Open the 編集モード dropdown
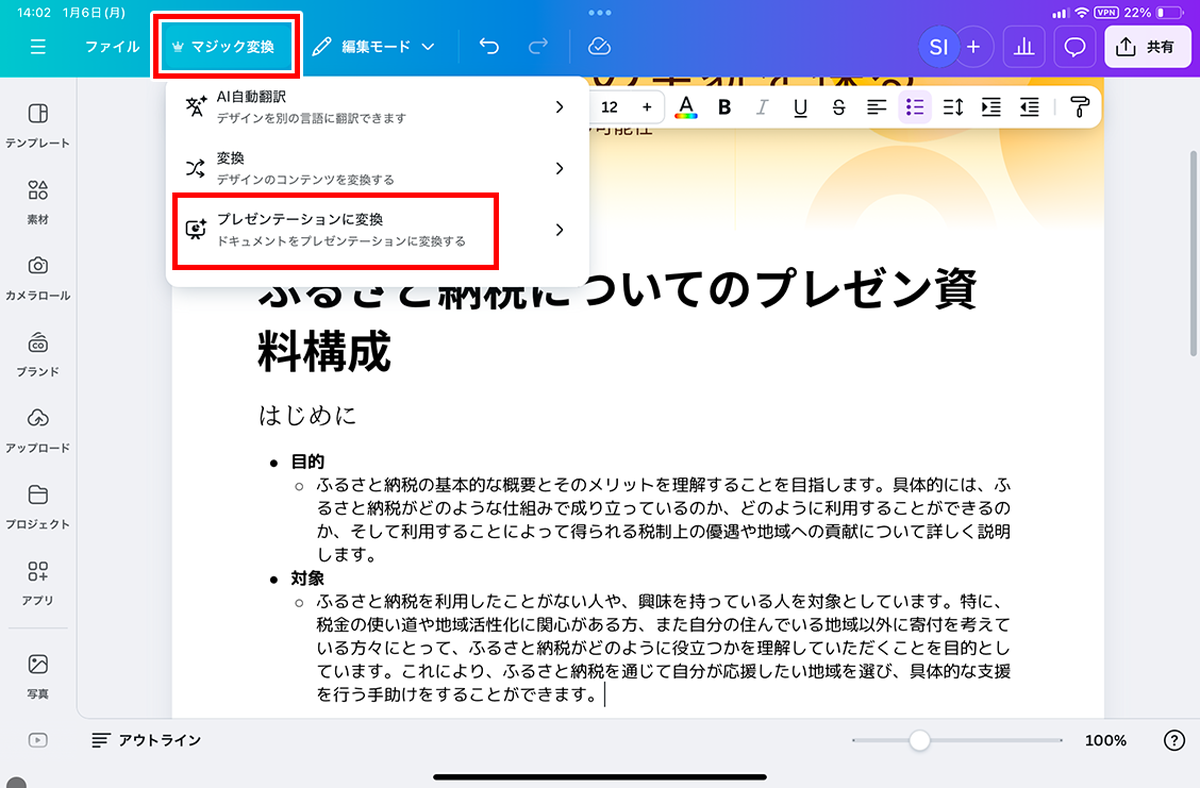The width and height of the screenshot is (1200, 788). [x=373, y=47]
